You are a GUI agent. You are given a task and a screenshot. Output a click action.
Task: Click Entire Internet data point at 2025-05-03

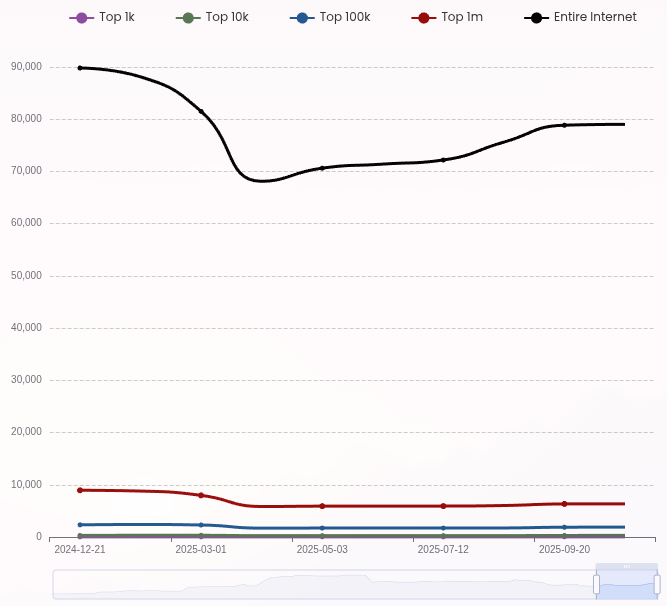pyautogui.click(x=322, y=168)
